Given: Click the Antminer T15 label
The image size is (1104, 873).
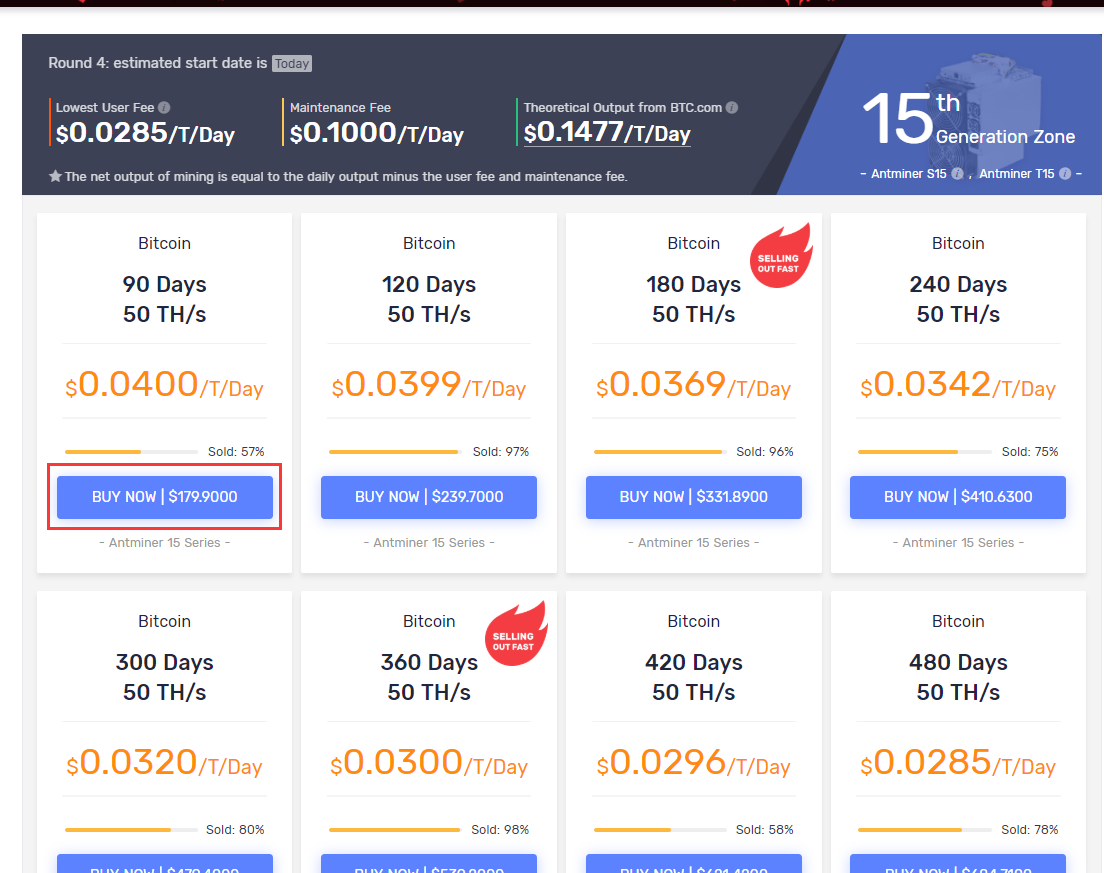Looking at the screenshot, I should (x=1017, y=173).
